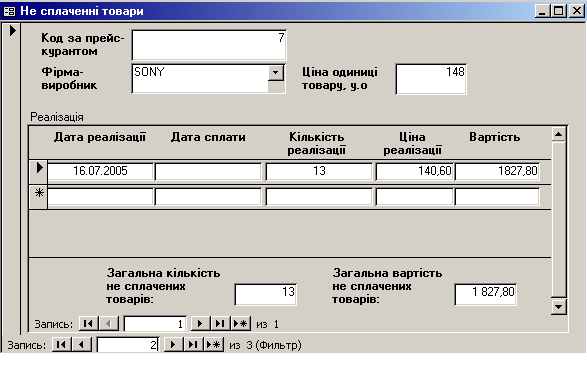Click empty Дата сплати cell in new row
The height and width of the screenshot is (384, 587).
click(208, 197)
